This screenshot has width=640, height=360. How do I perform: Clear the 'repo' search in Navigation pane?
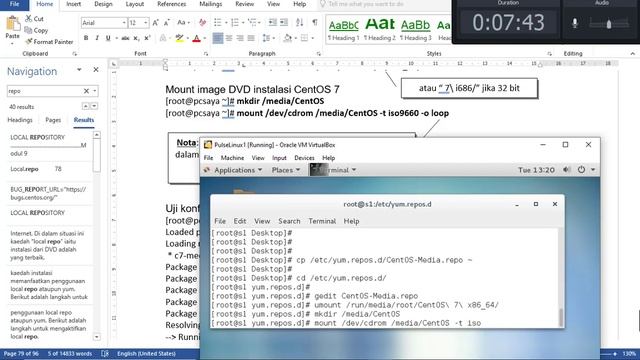tap(86, 91)
